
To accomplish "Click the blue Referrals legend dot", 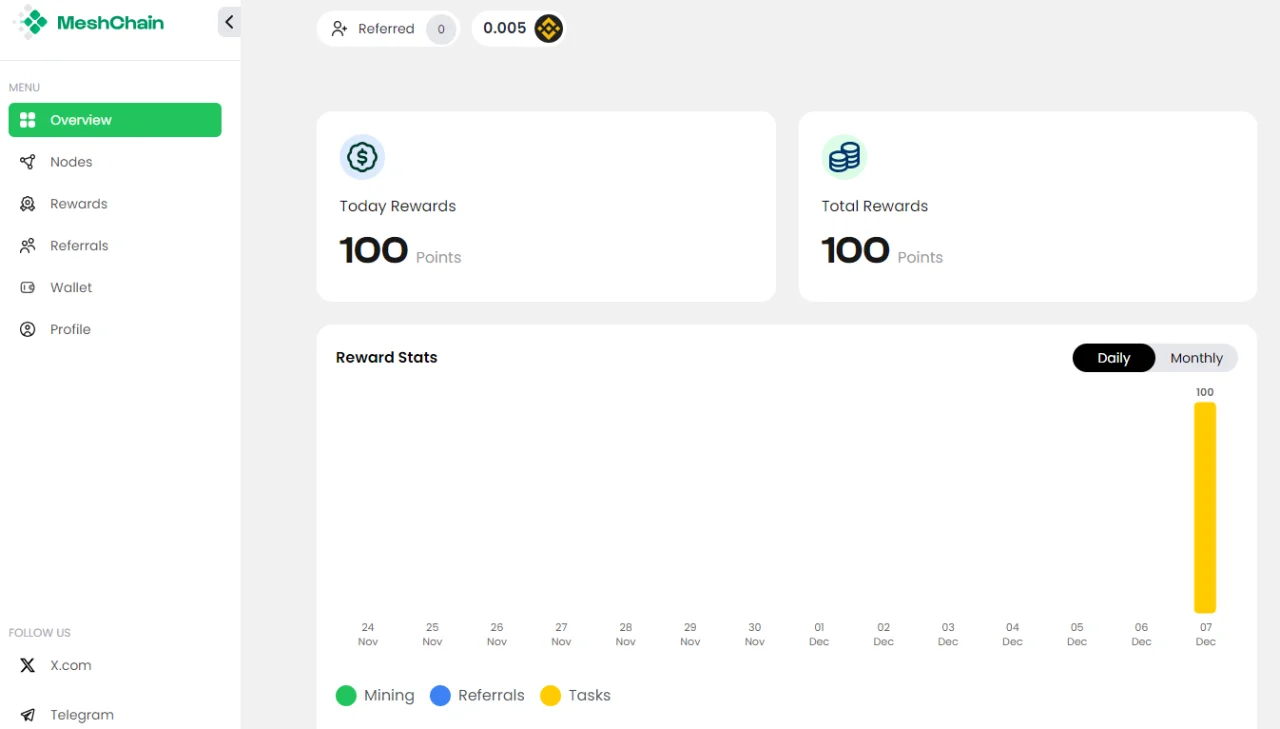I will pyautogui.click(x=440, y=696).
